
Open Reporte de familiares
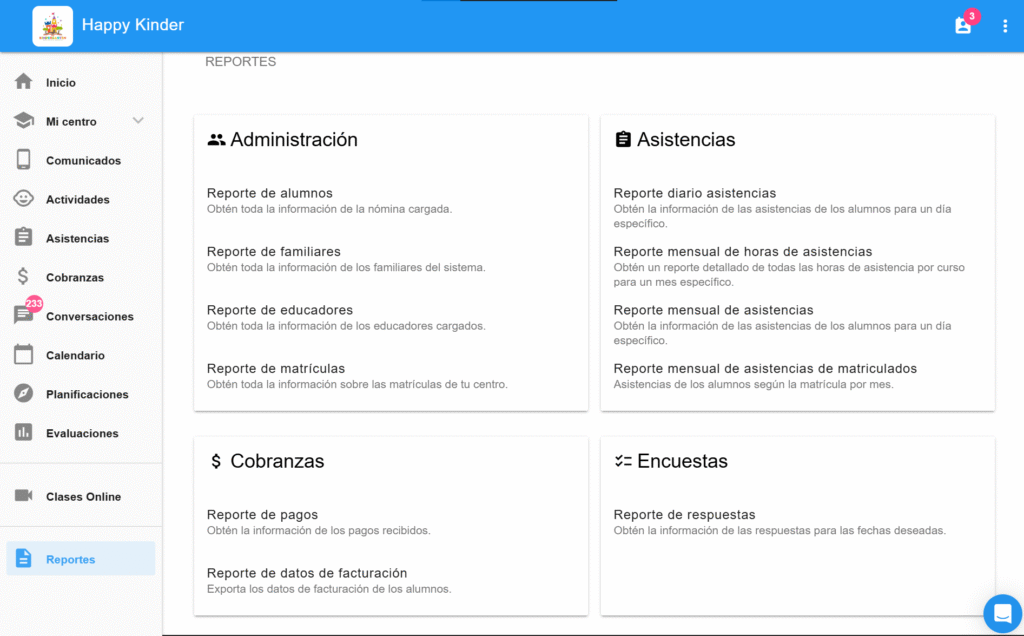[x=274, y=251]
